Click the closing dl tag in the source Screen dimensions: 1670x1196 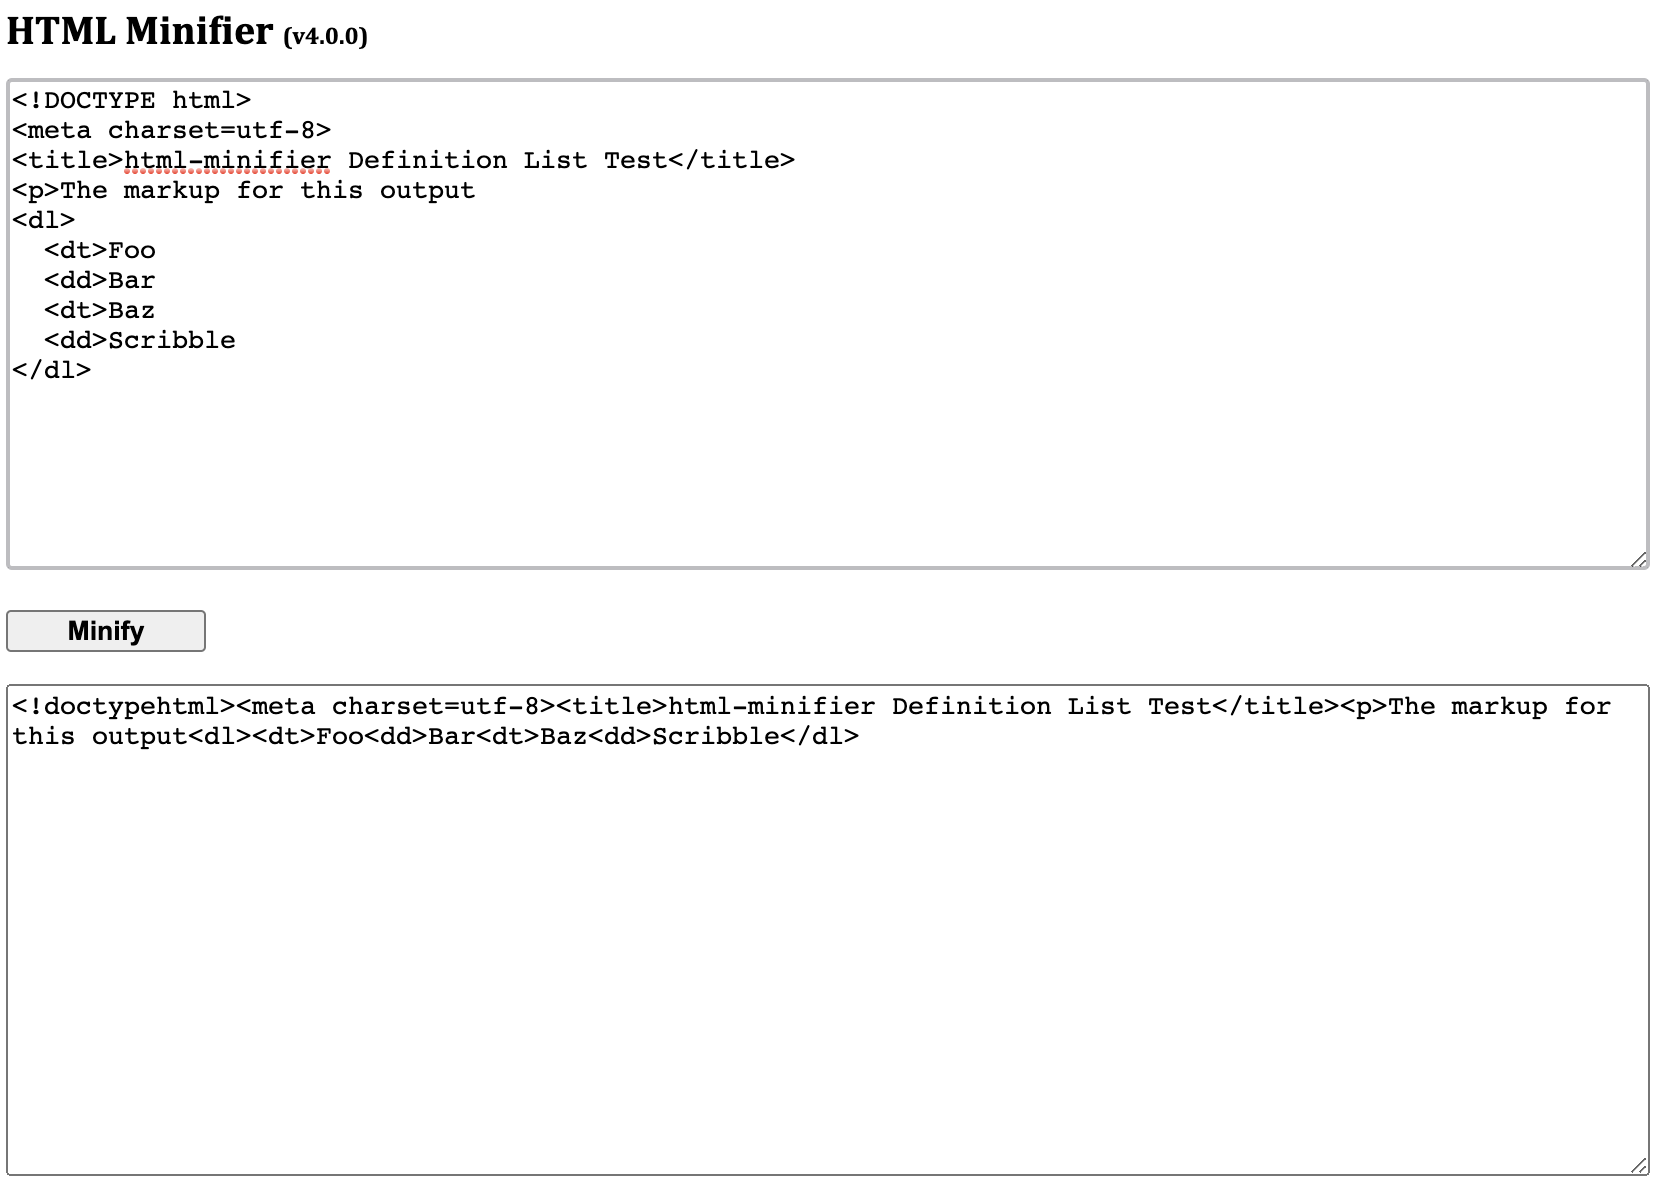tap(50, 369)
